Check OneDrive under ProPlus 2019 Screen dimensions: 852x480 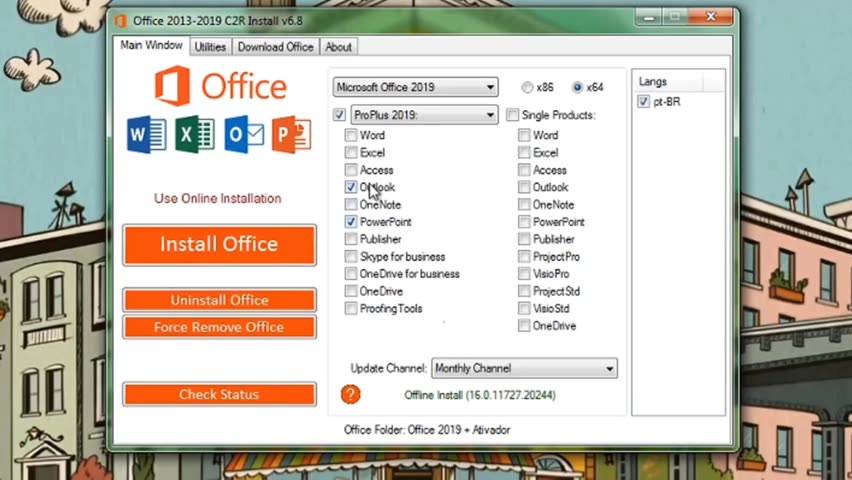pos(351,291)
